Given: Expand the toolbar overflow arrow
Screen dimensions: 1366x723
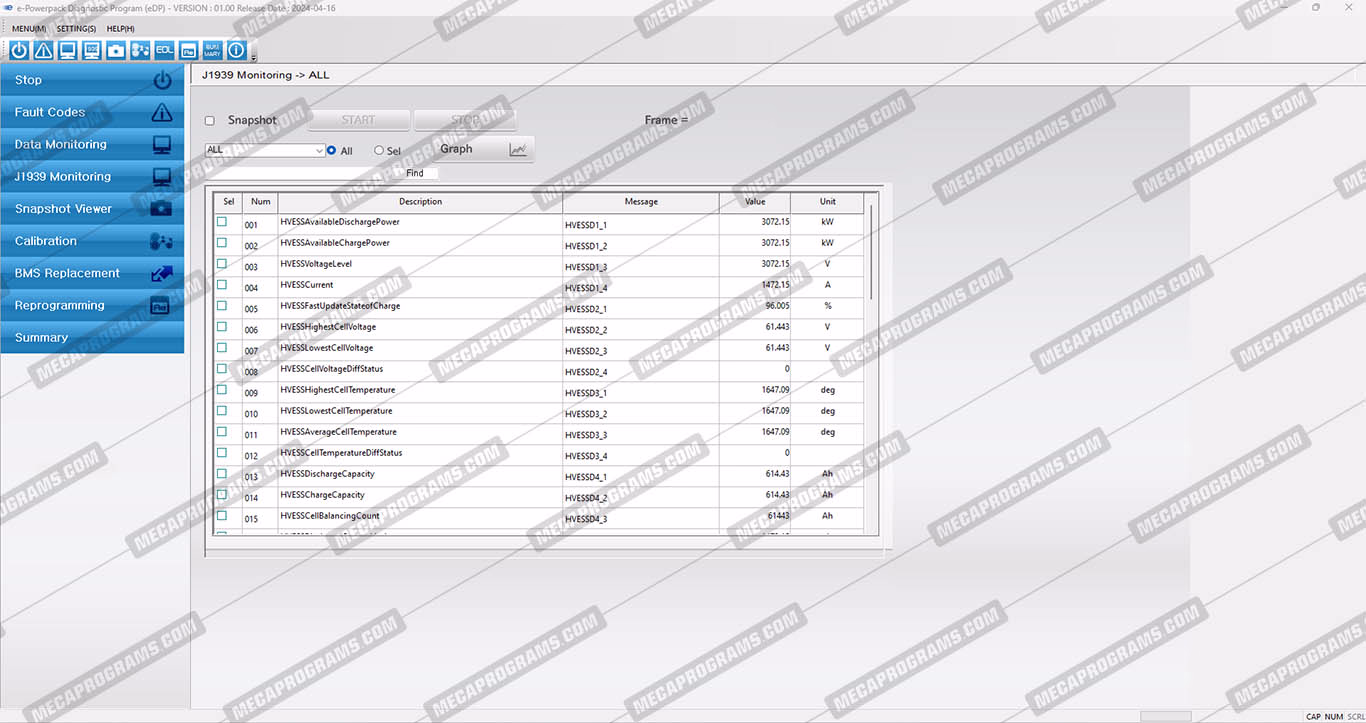Looking at the screenshot, I should coord(254,57).
